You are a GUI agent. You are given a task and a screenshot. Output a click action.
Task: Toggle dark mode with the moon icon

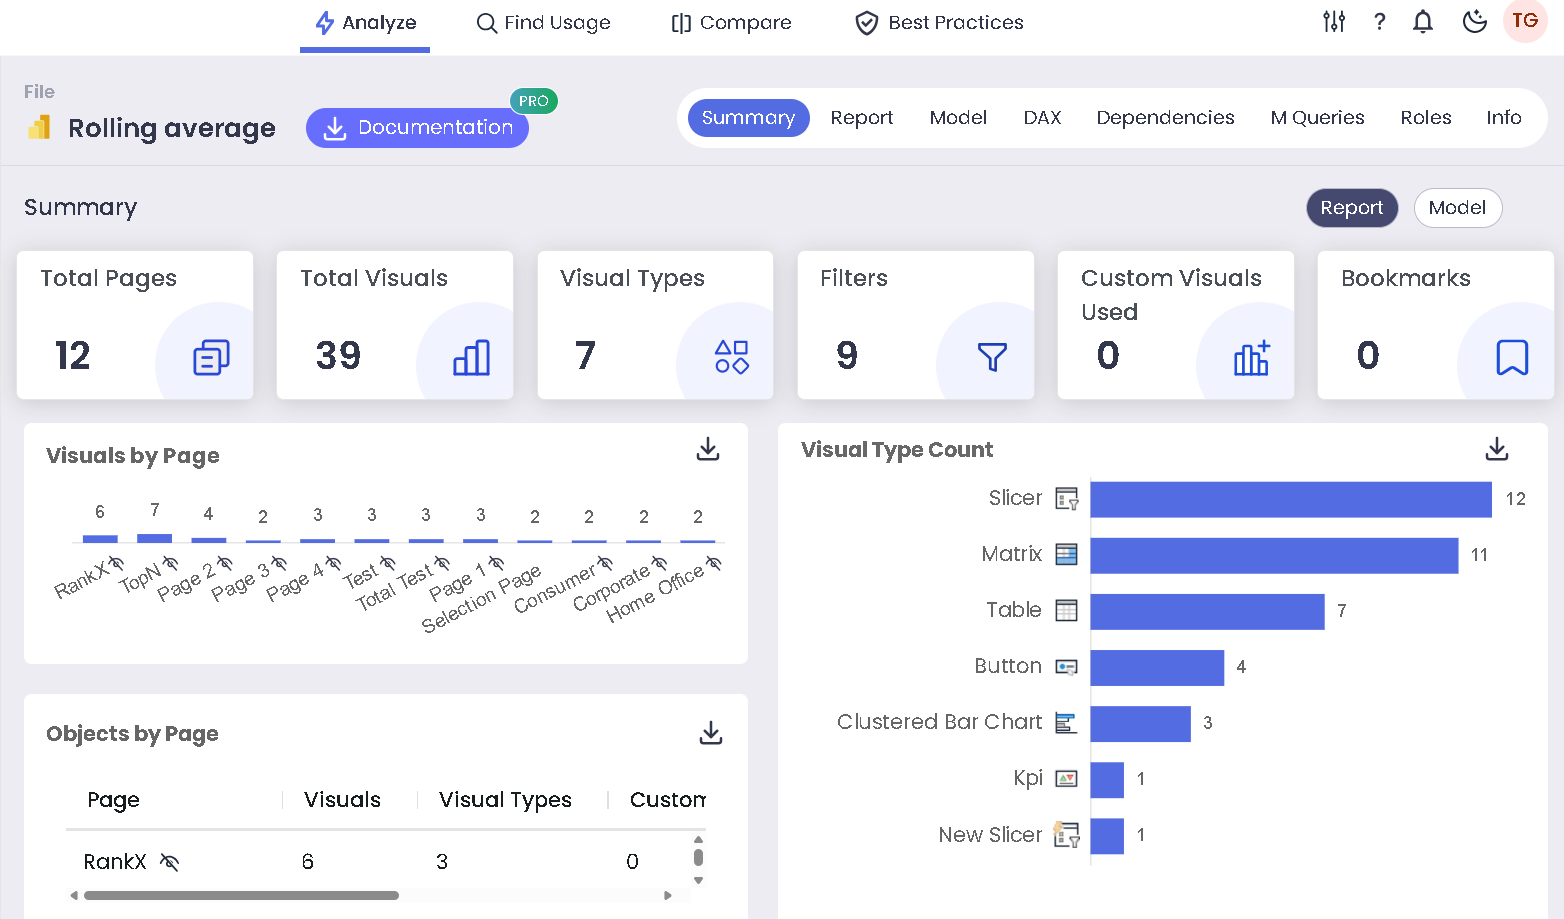point(1474,22)
